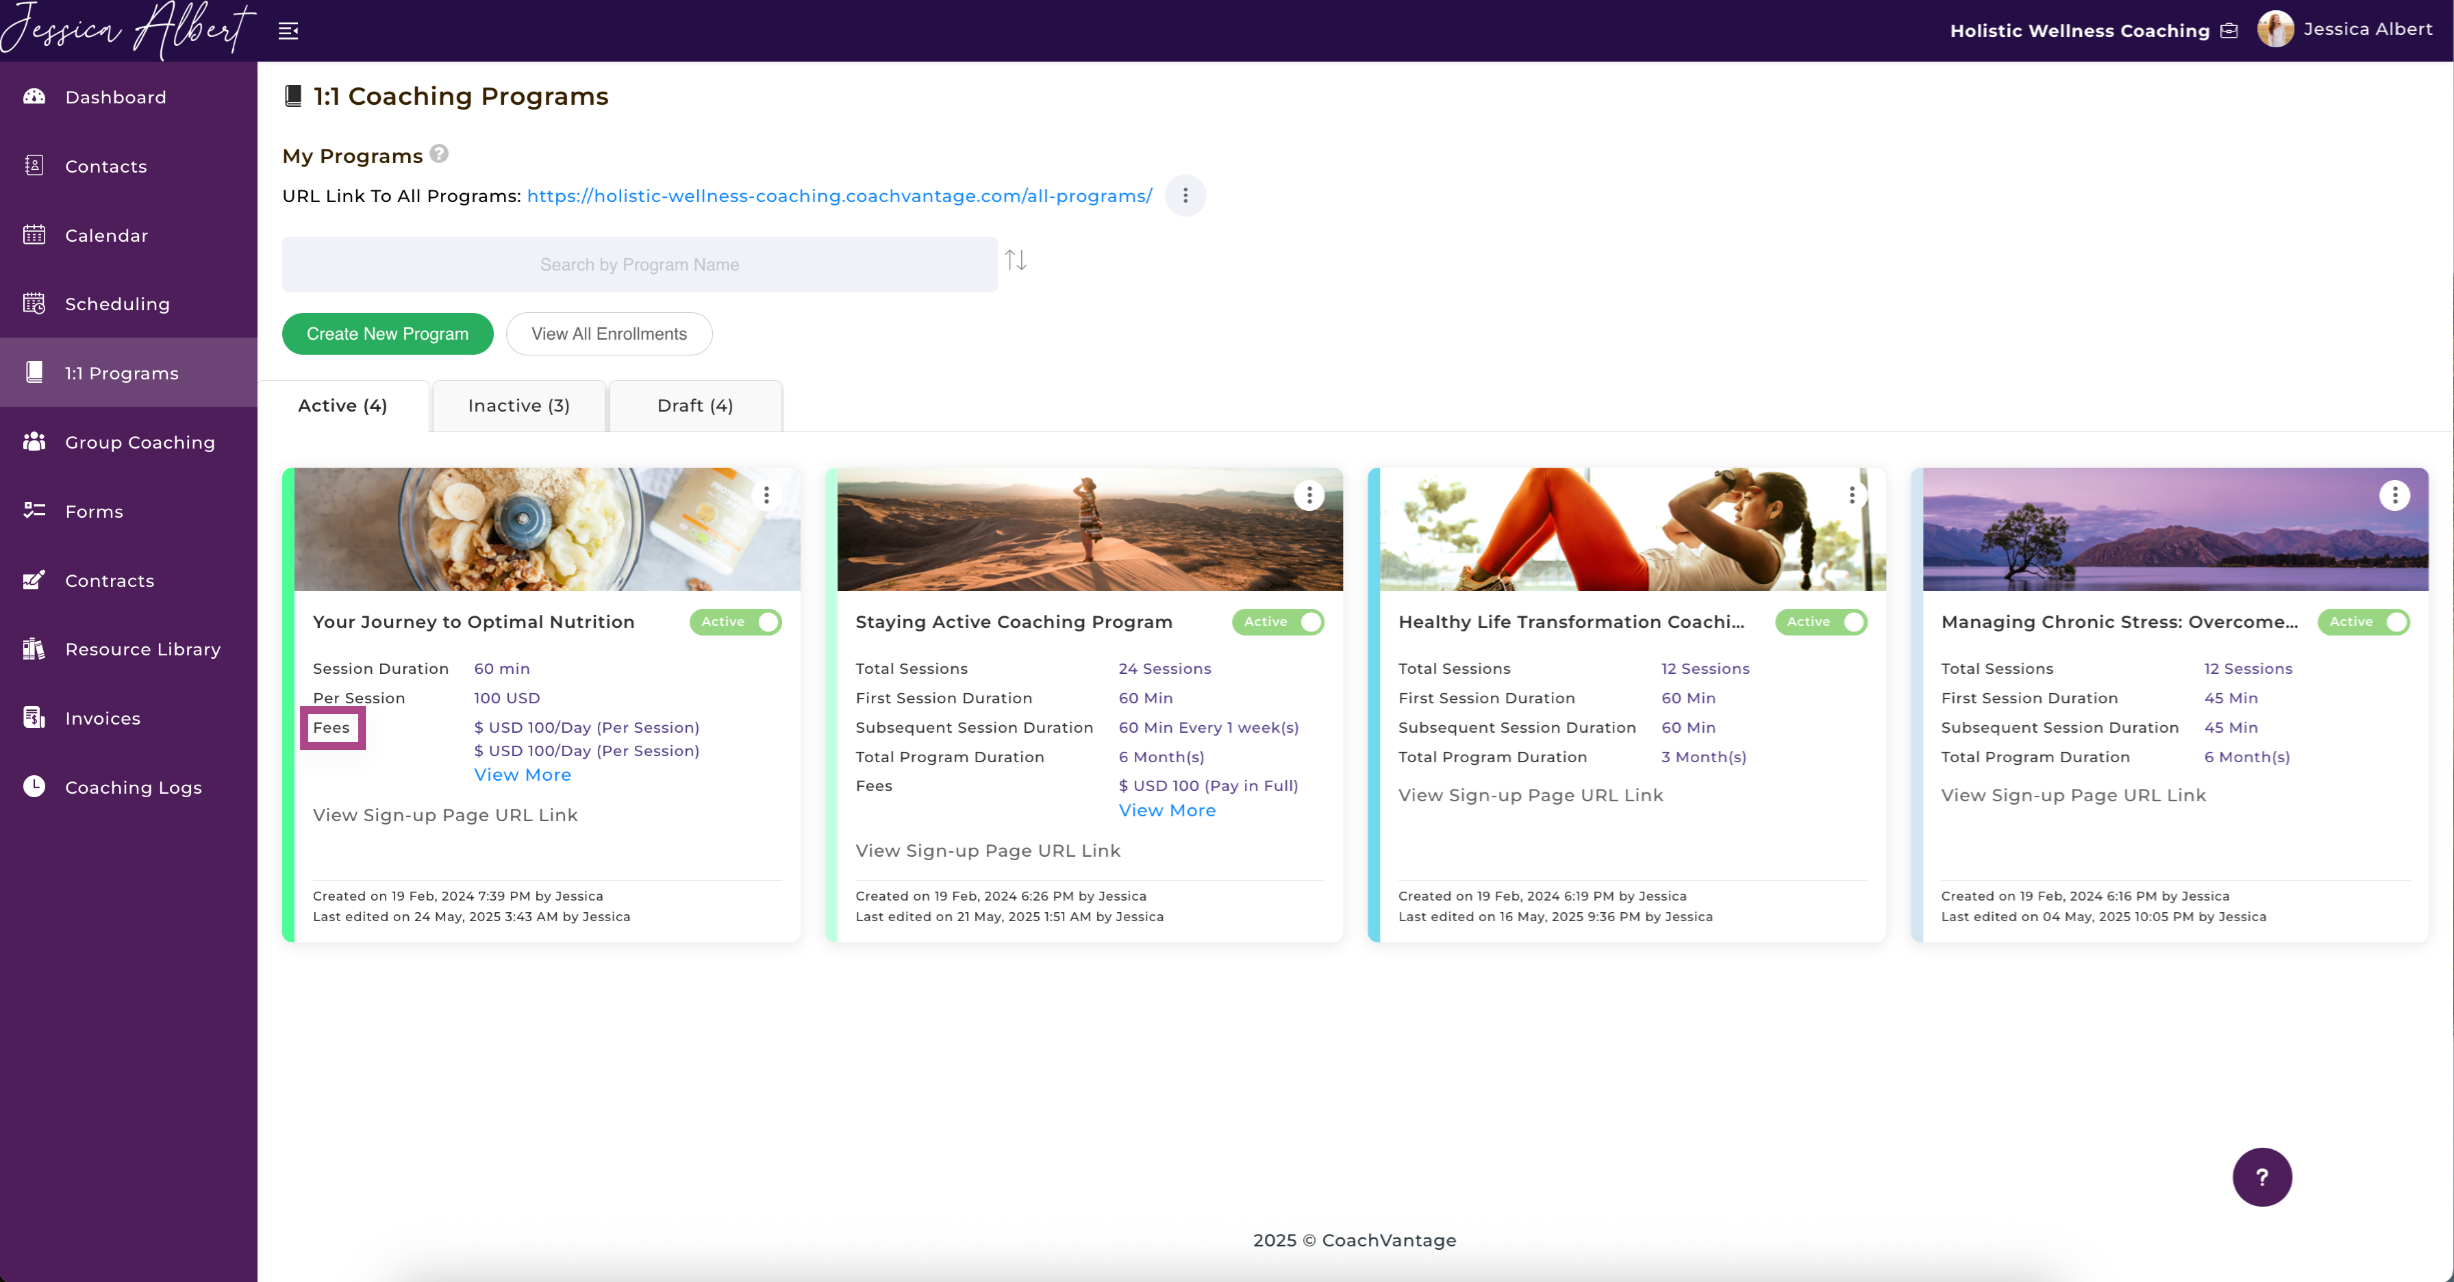Viewport: 2454px width, 1282px height.
Task: Toggle Active switch for Optimal Nutrition program
Action: 736,622
